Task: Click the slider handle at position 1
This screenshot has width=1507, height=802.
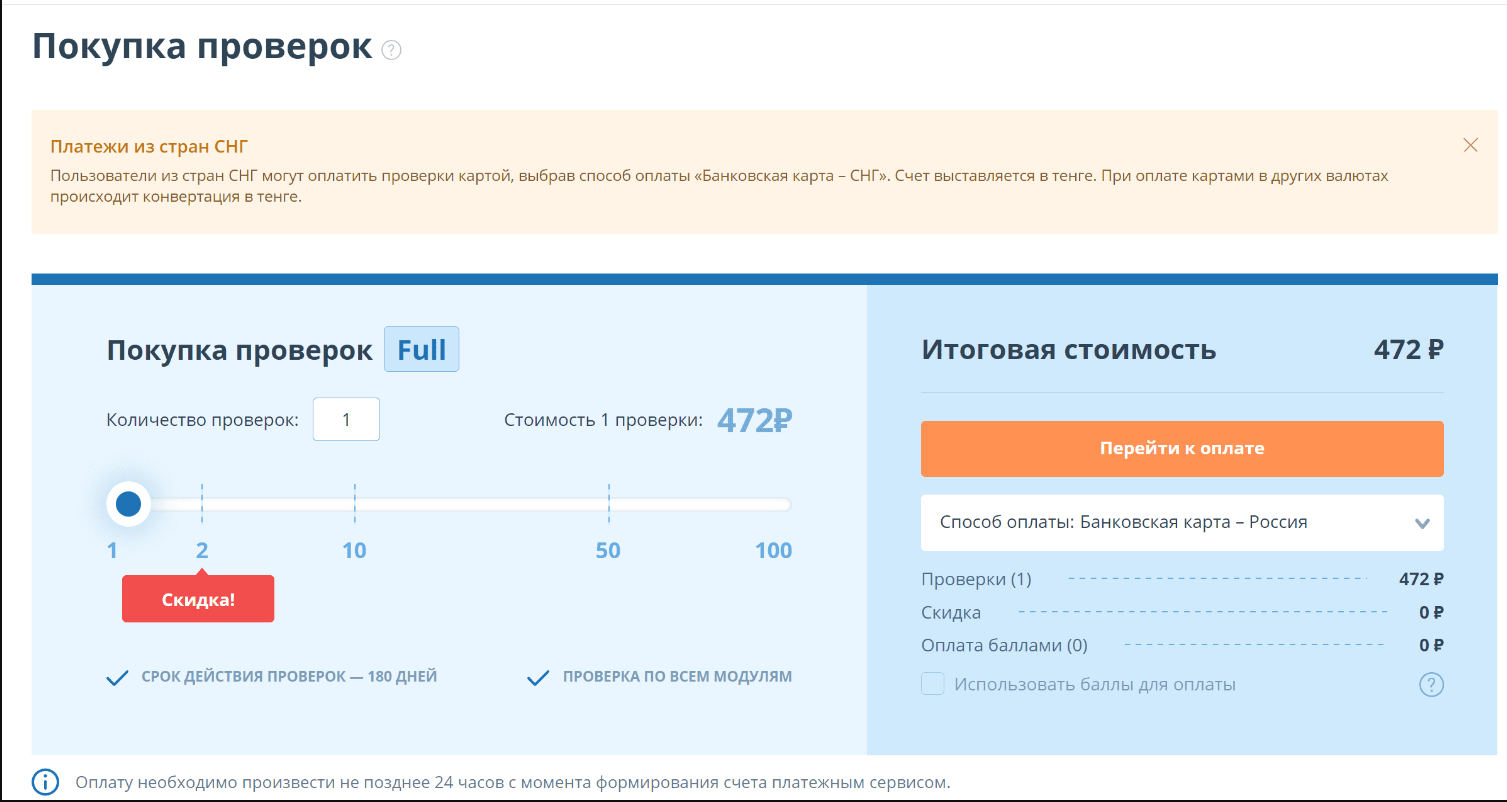Action: [128, 504]
